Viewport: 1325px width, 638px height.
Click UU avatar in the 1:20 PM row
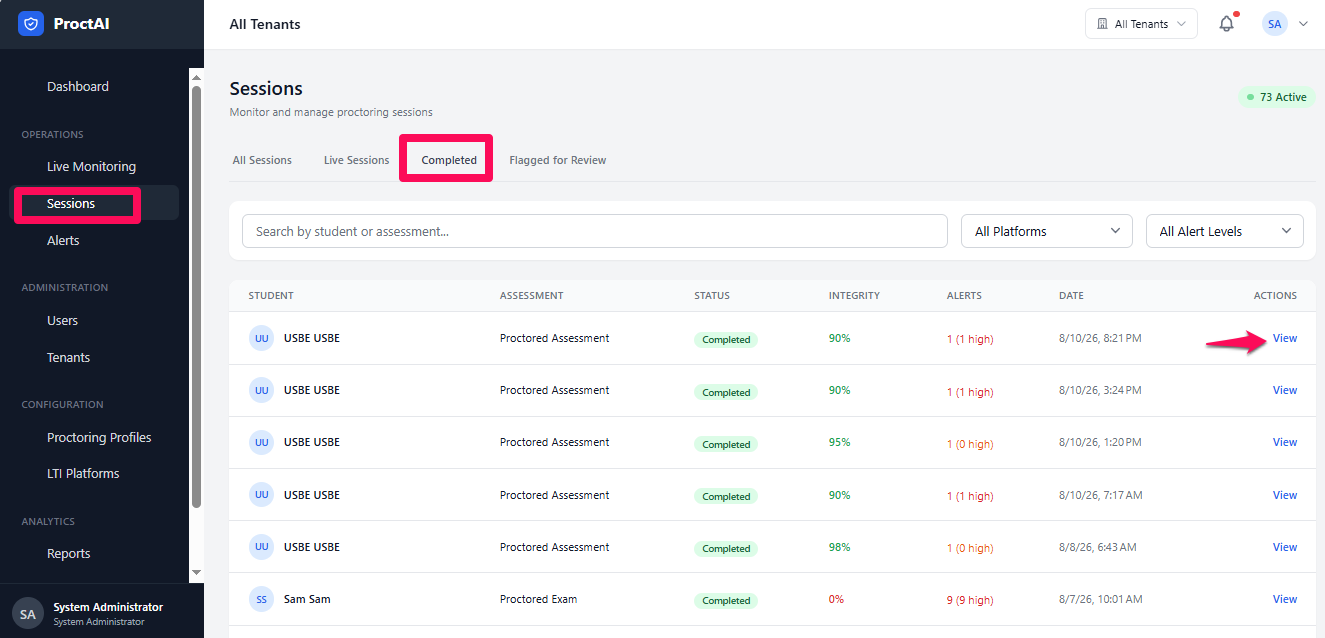(x=261, y=442)
